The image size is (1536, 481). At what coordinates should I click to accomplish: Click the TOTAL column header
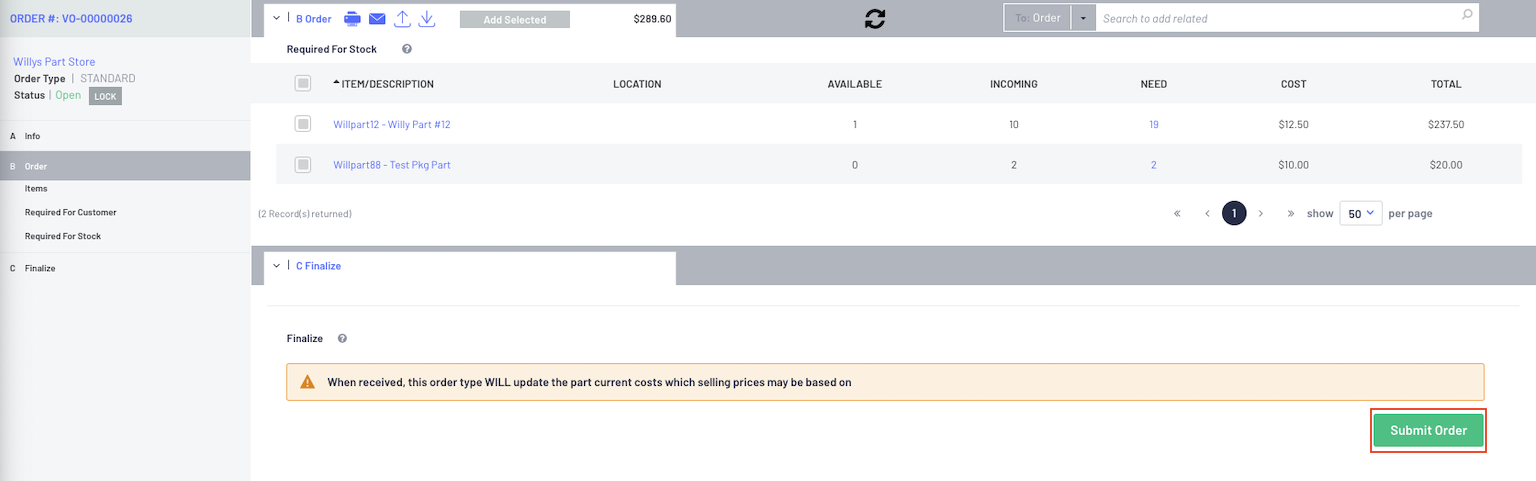(x=1446, y=84)
